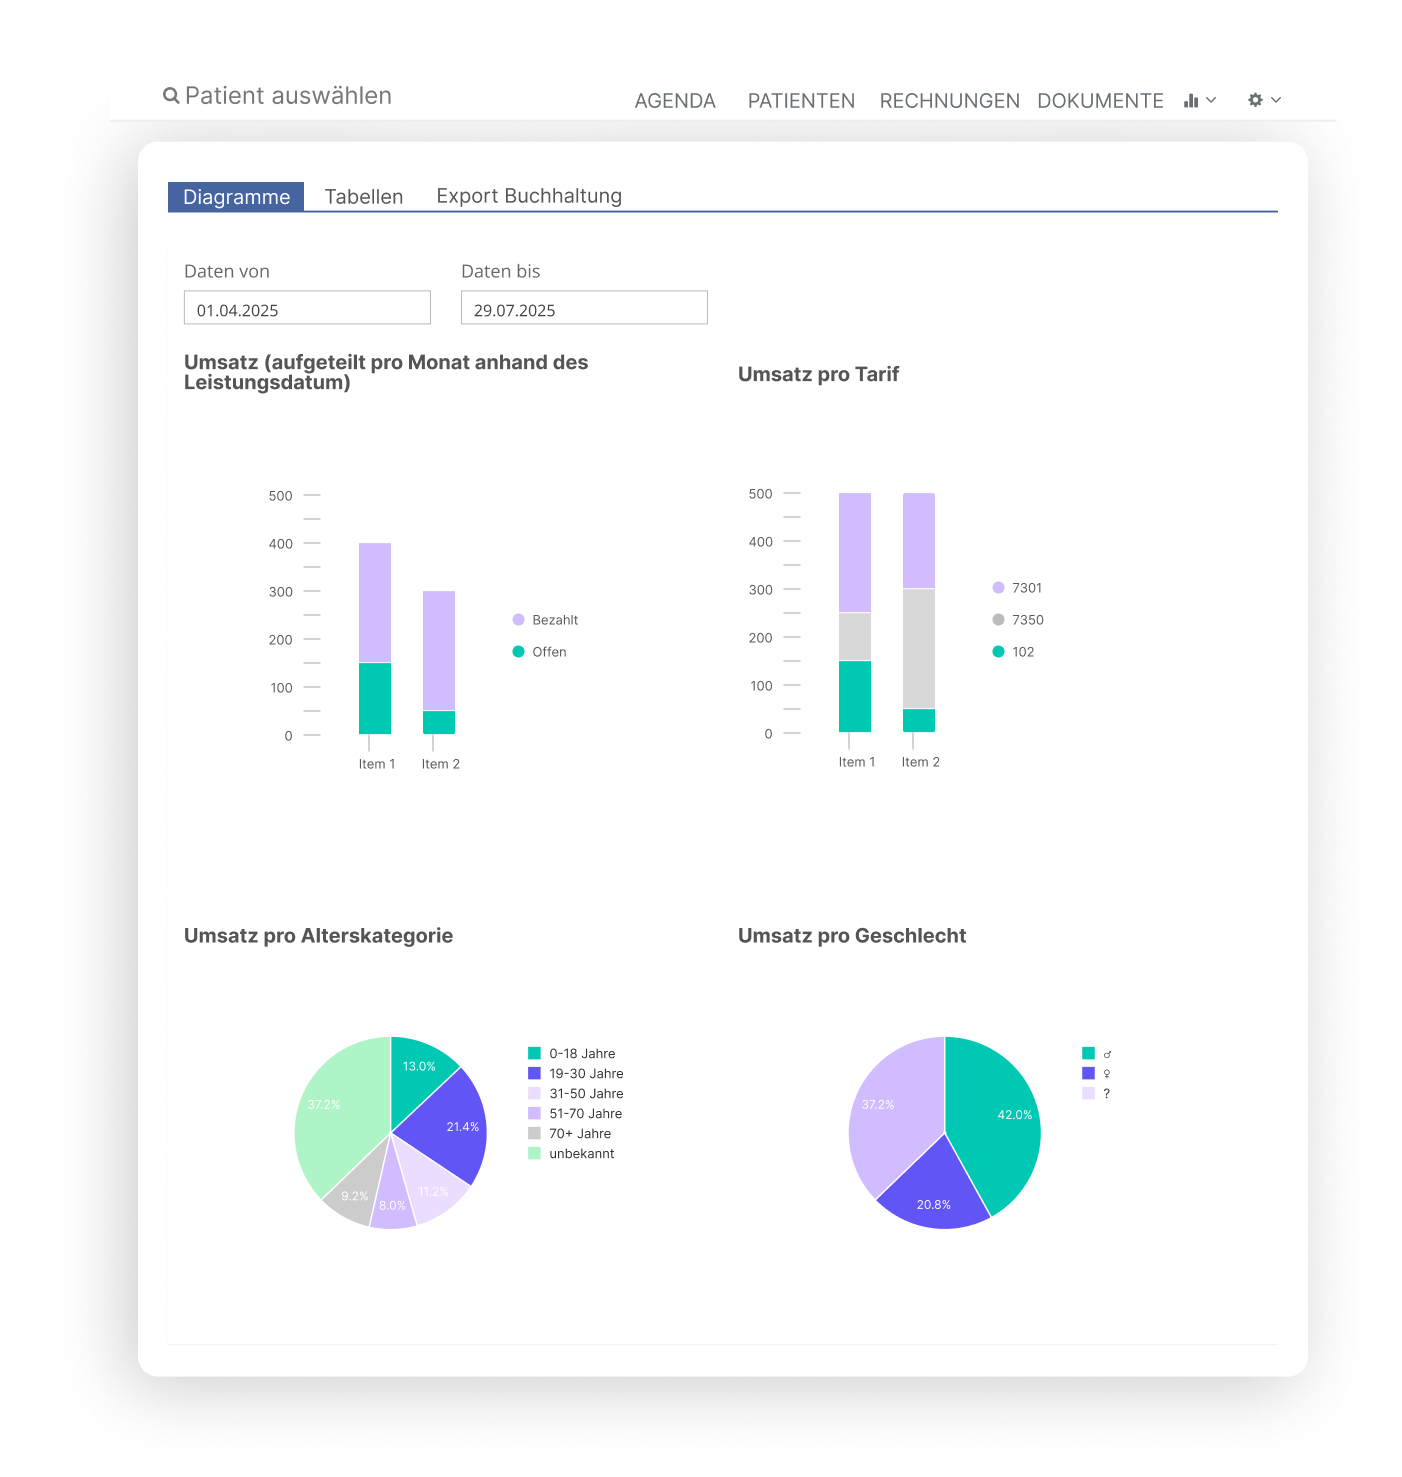Click the Daten von date field
The width and height of the screenshot is (1402, 1477).
307,308
